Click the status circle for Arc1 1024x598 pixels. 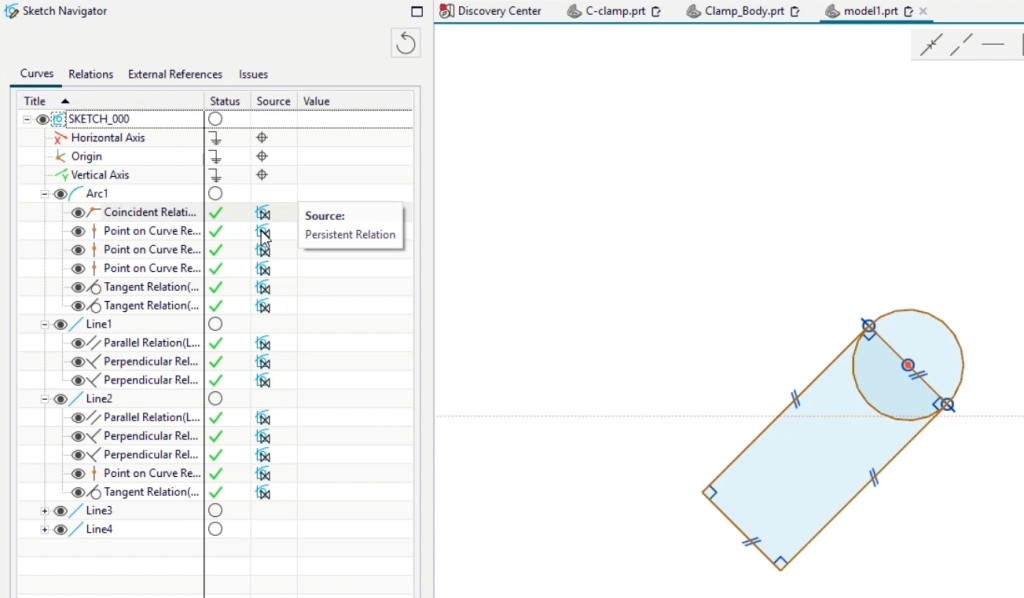tap(215, 194)
